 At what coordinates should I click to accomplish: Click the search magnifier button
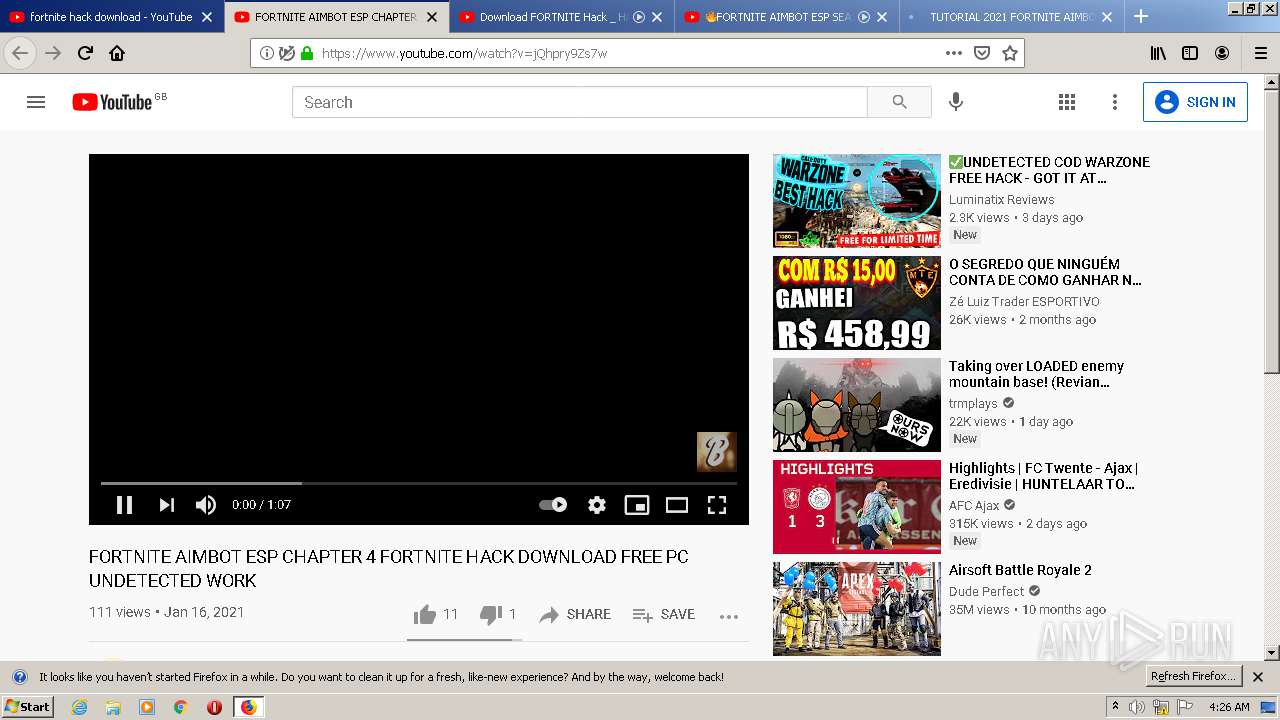tap(899, 102)
